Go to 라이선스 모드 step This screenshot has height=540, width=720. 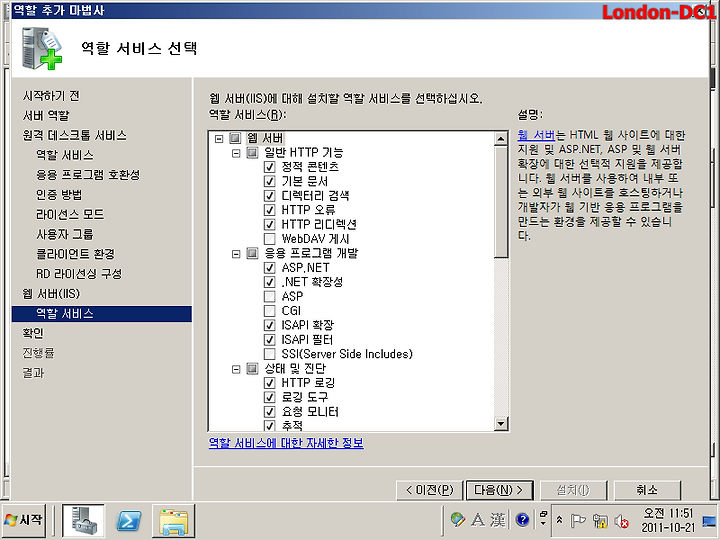click(70, 214)
